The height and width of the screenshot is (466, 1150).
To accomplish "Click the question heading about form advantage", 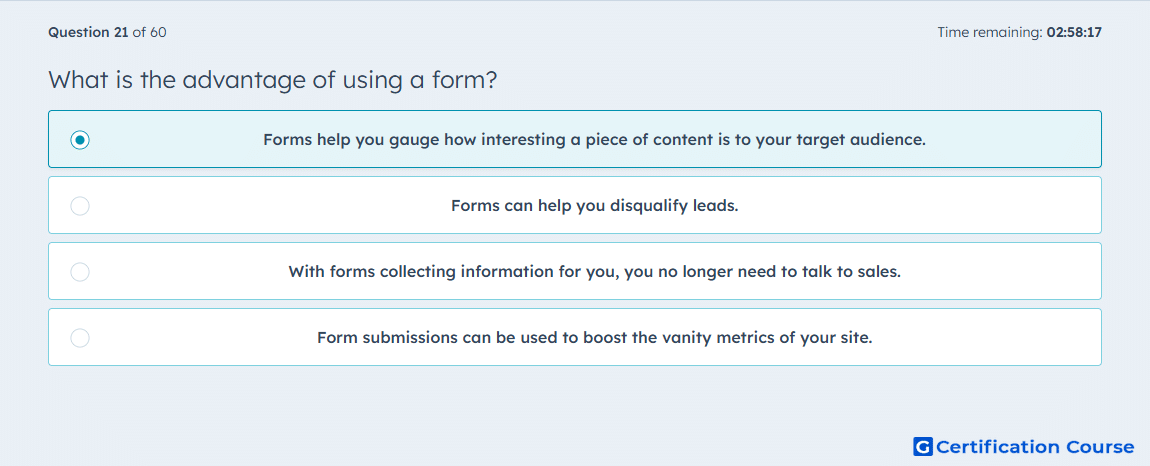I will [273, 79].
